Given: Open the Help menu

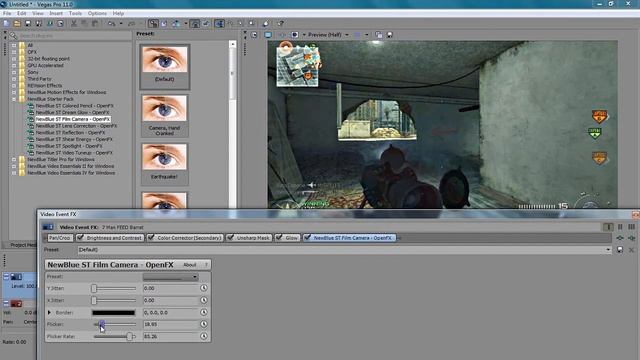Looking at the screenshot, I should 118,13.
